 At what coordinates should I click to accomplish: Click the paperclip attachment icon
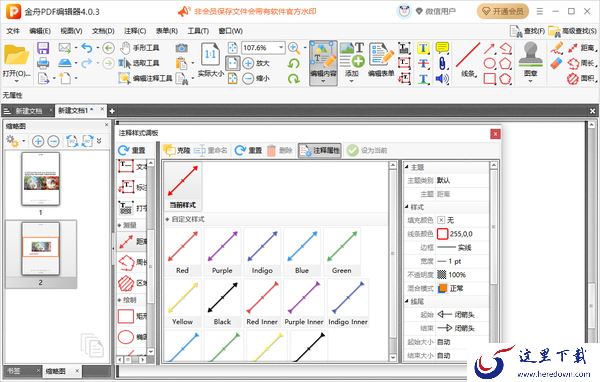pyautogui.click(x=442, y=63)
